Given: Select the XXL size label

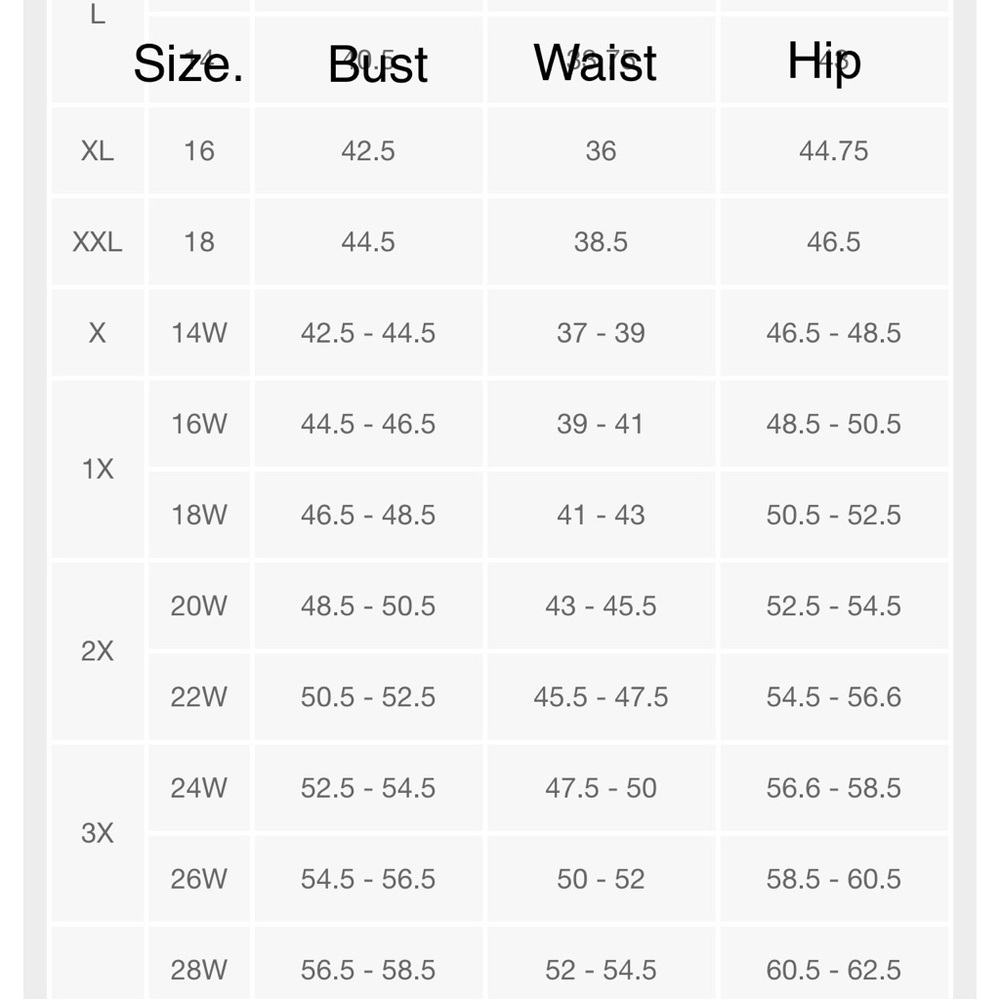Looking at the screenshot, I should tap(97, 242).
